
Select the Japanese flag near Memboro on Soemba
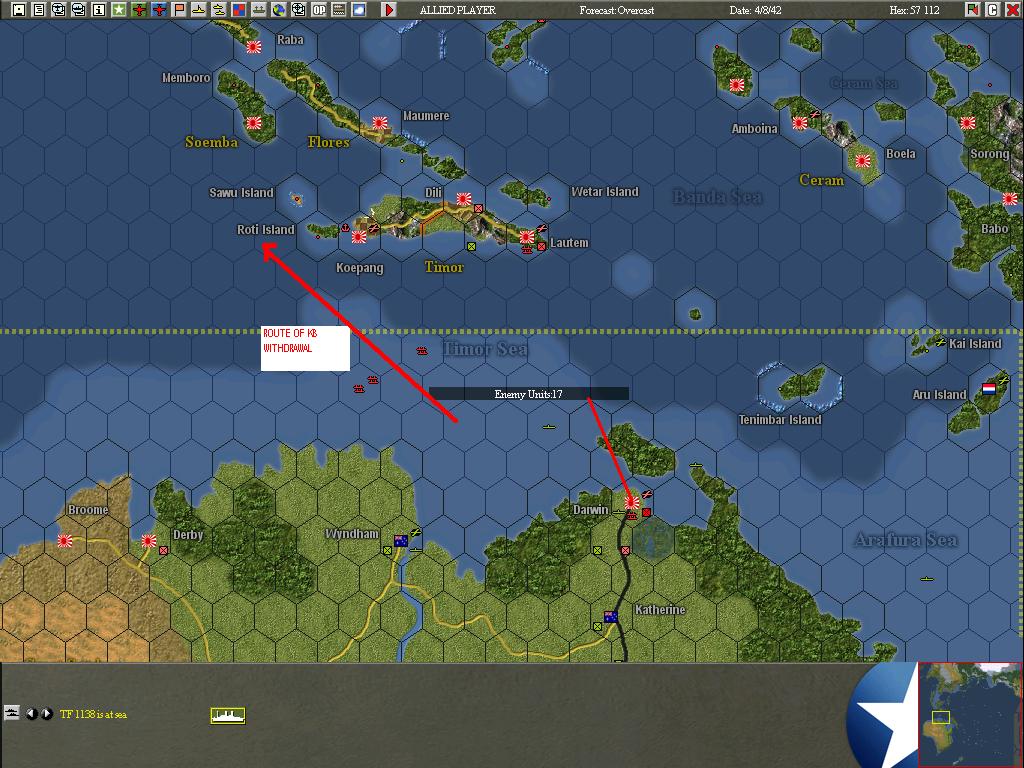[x=254, y=122]
